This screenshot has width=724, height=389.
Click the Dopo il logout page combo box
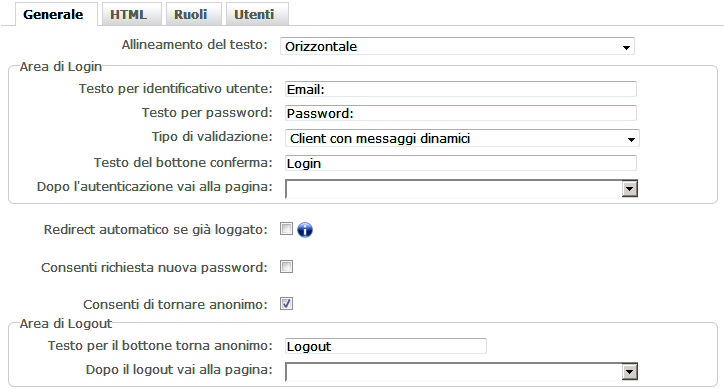461,371
